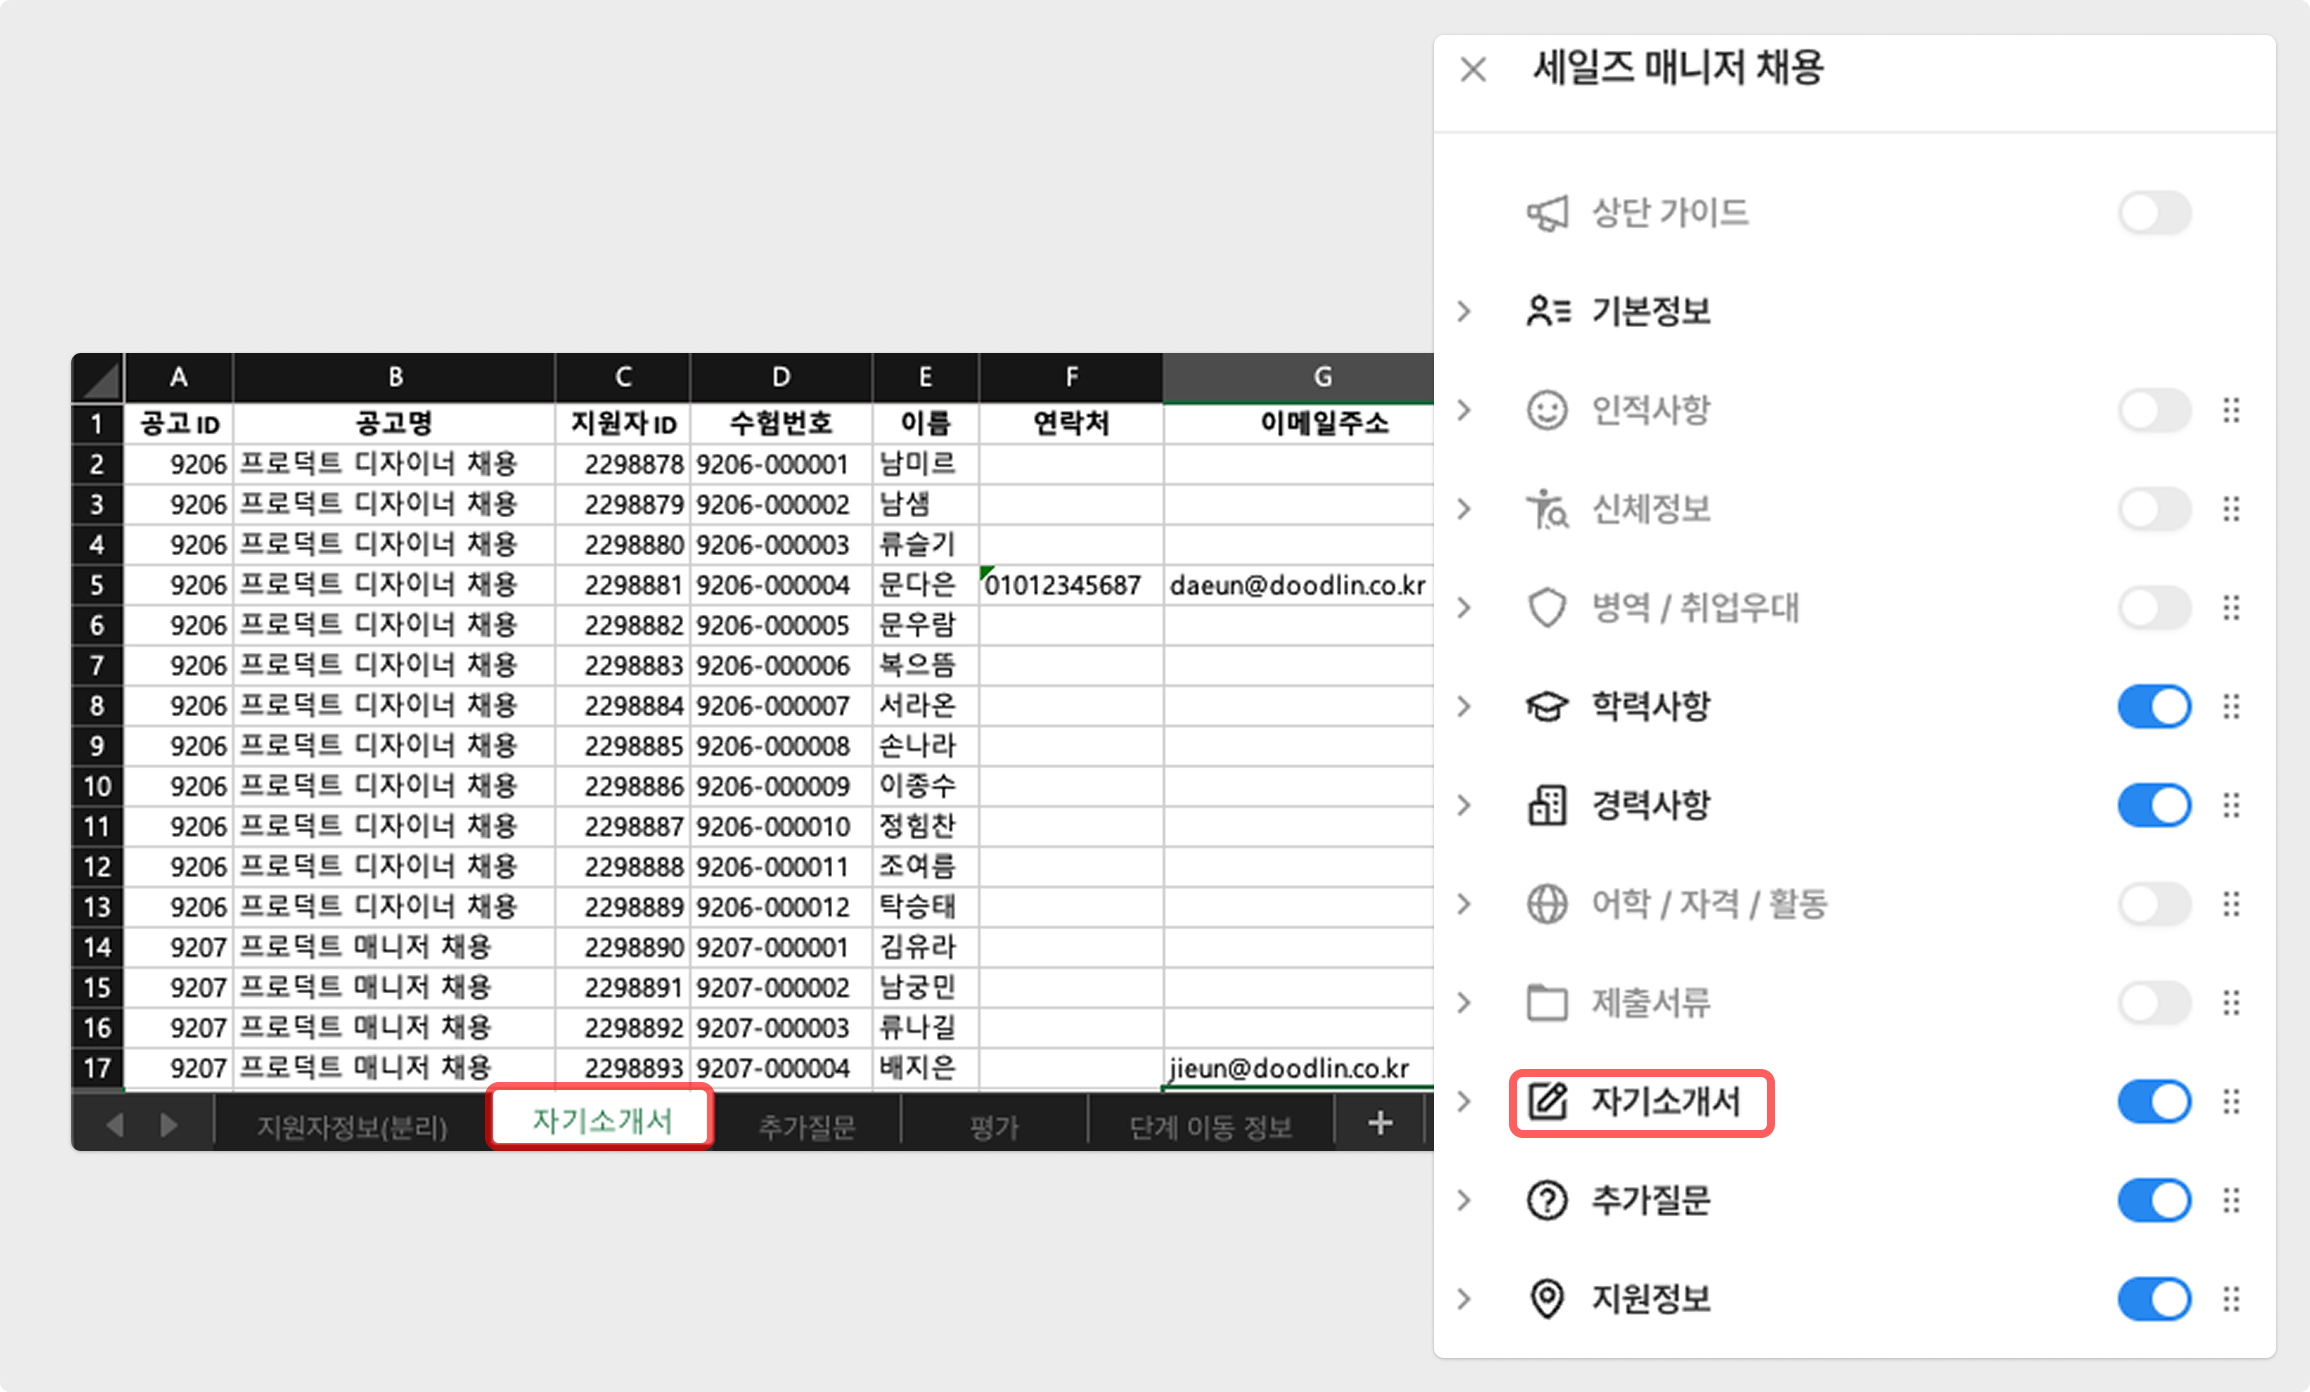Viewport: 2310px width, 1392px height.
Task: Click the drag handle for 학력사항
Action: coord(2231,706)
